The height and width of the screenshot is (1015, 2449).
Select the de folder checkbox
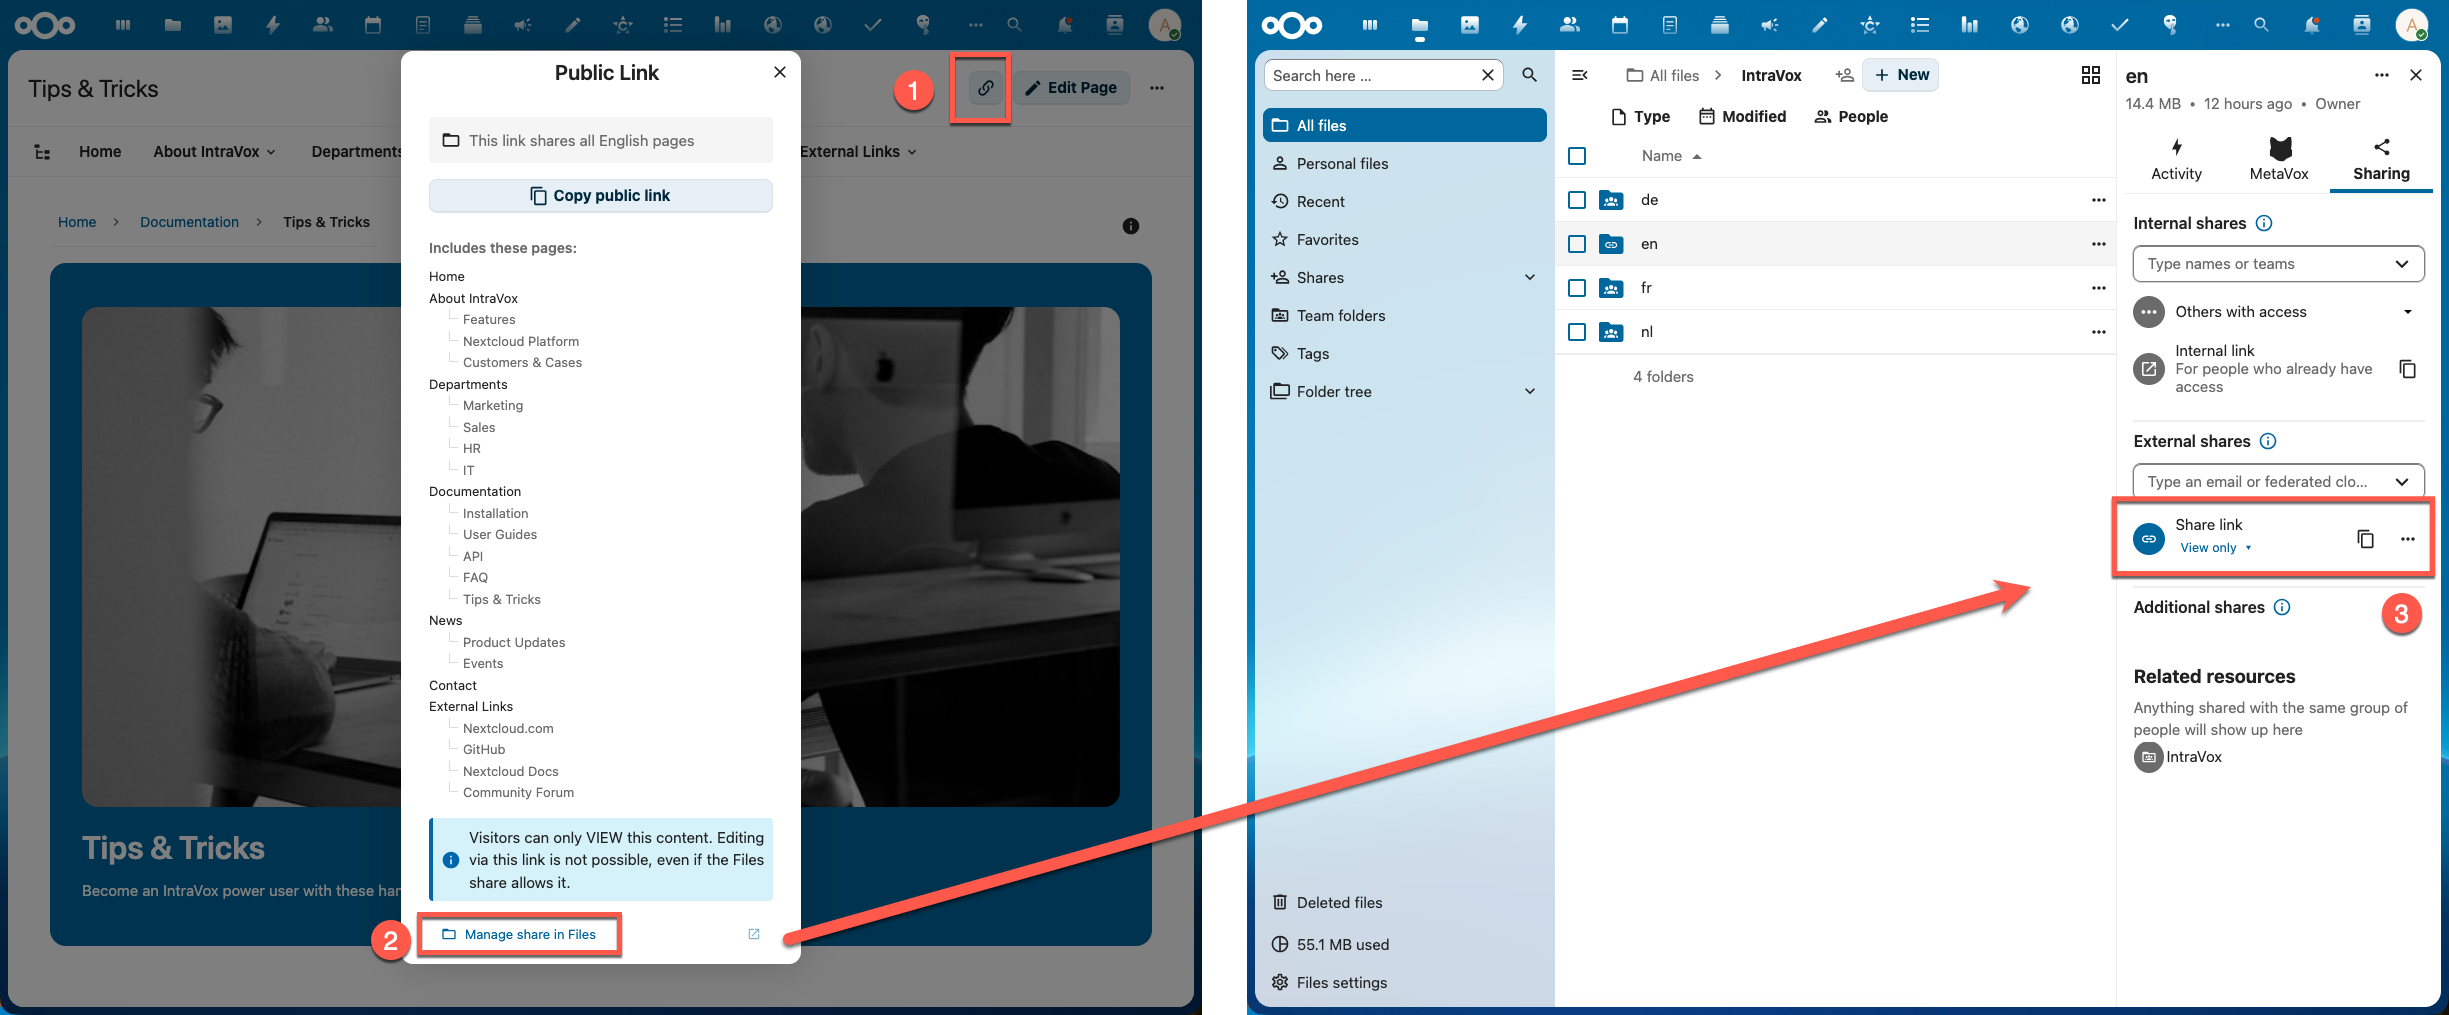[1577, 200]
